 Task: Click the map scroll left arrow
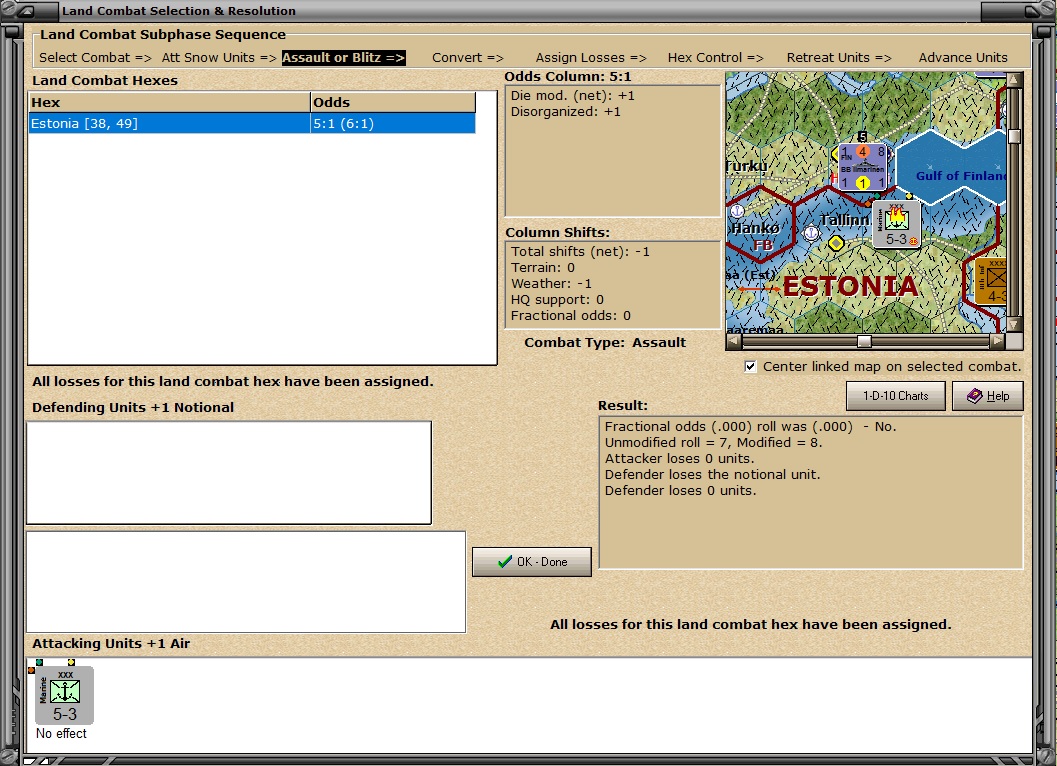733,341
